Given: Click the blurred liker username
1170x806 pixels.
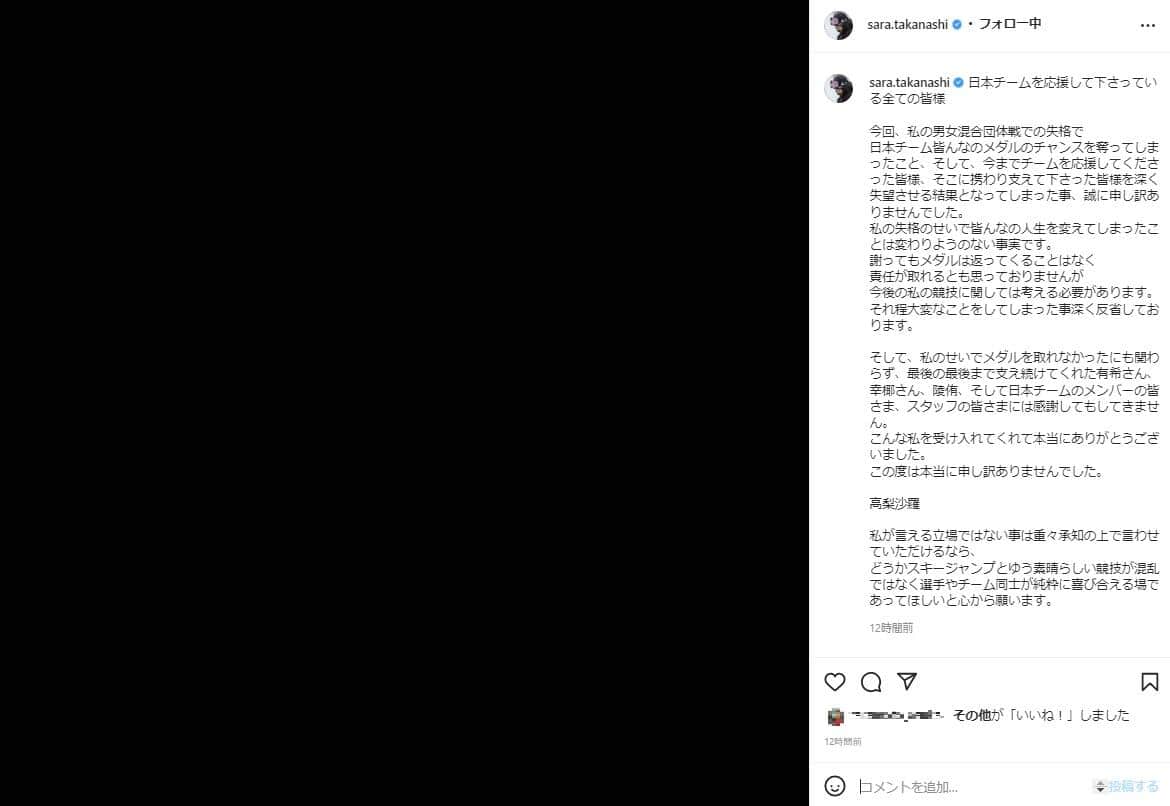Looking at the screenshot, I should click(x=897, y=715).
